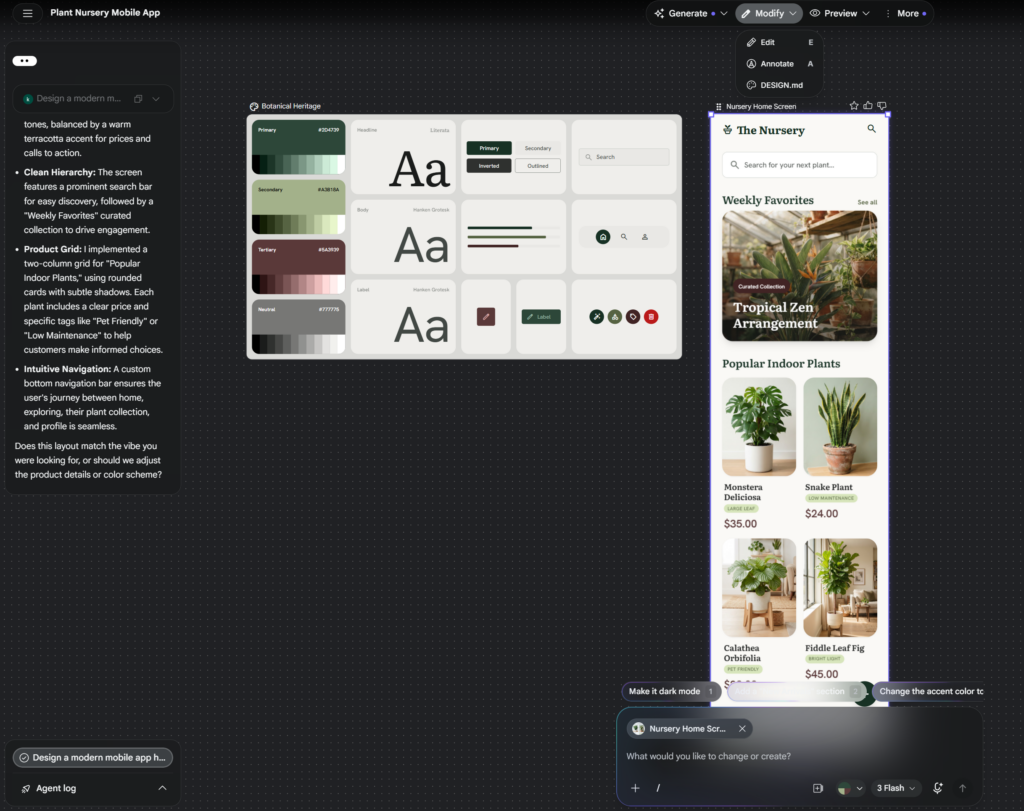This screenshot has height=811, width=1024.
Task: Click the Botanical Heritage palette icon
Action: [x=254, y=106]
